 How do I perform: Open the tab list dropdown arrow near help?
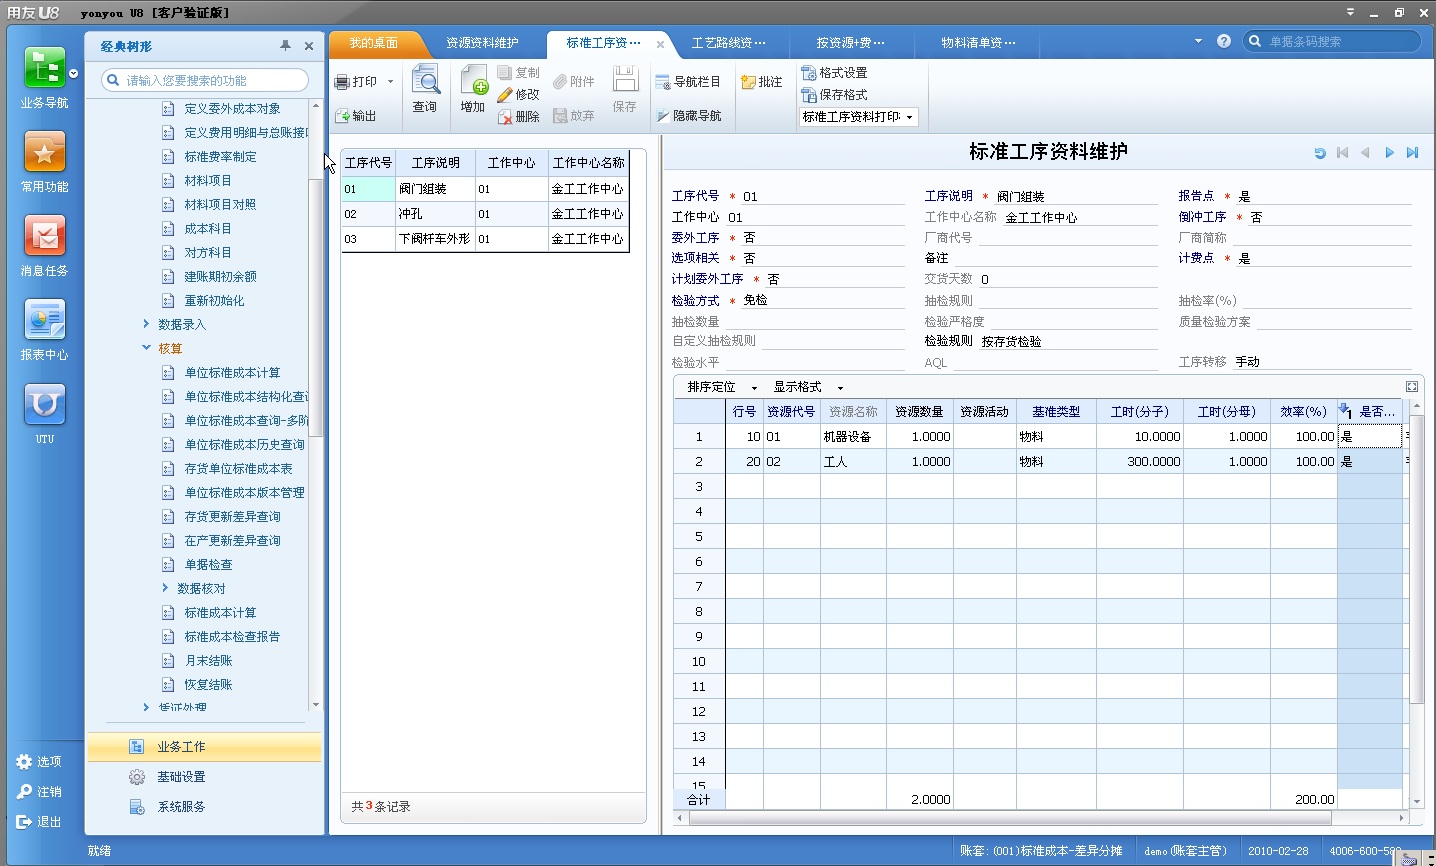point(1198,41)
